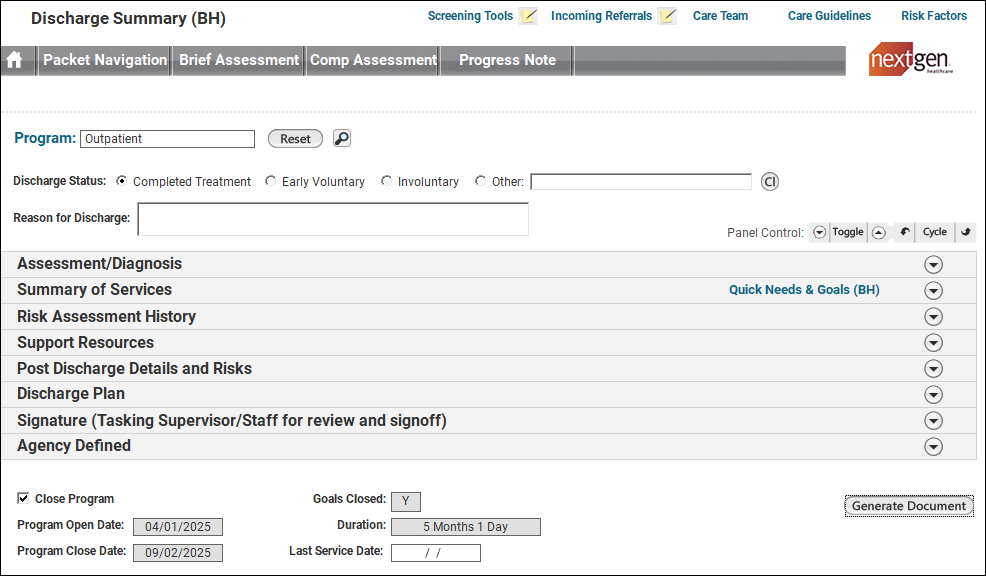This screenshot has height=576, width=986.
Task: Click the Cl clear icon beside Other field
Action: click(x=769, y=182)
